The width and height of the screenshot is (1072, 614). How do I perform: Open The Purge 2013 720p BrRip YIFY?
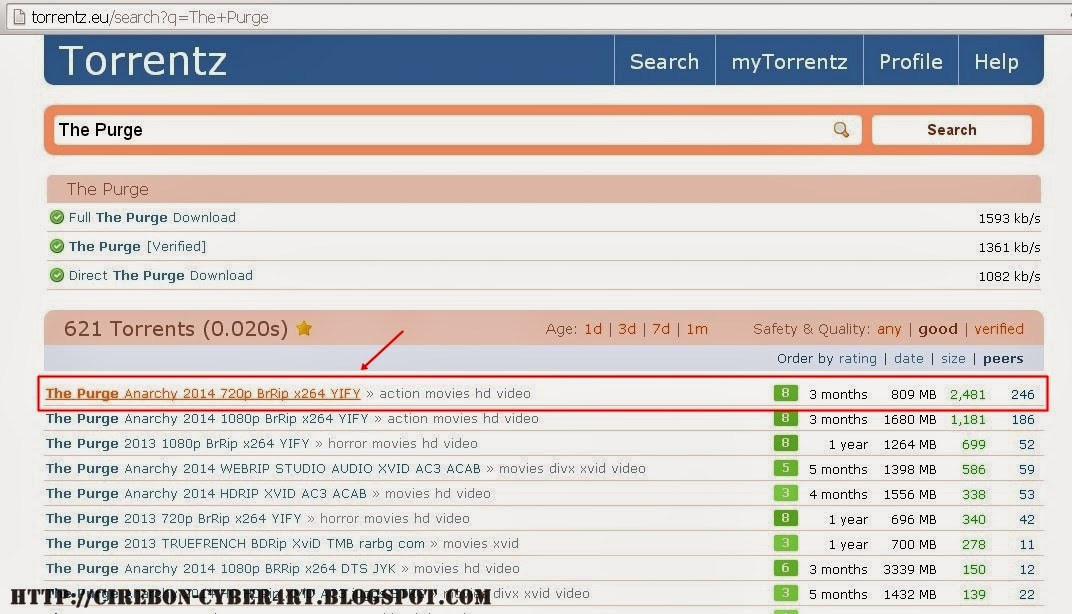pos(174,518)
